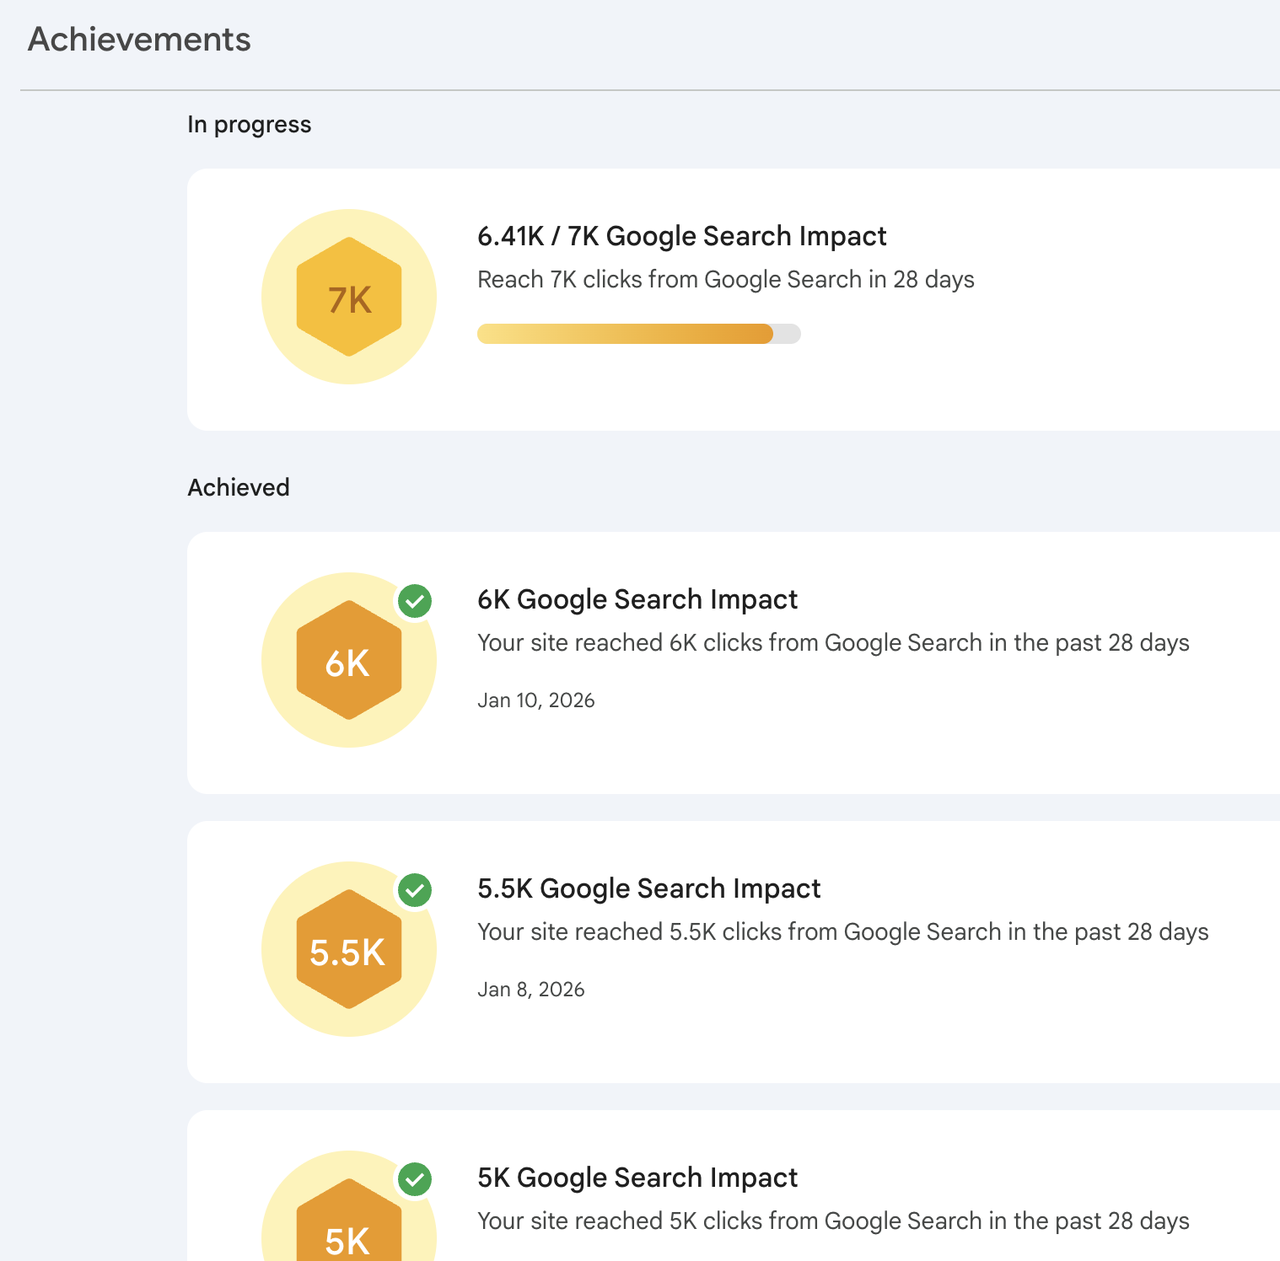
Task: Click the Jan 10, 2026 achievement date
Action: [x=535, y=701]
